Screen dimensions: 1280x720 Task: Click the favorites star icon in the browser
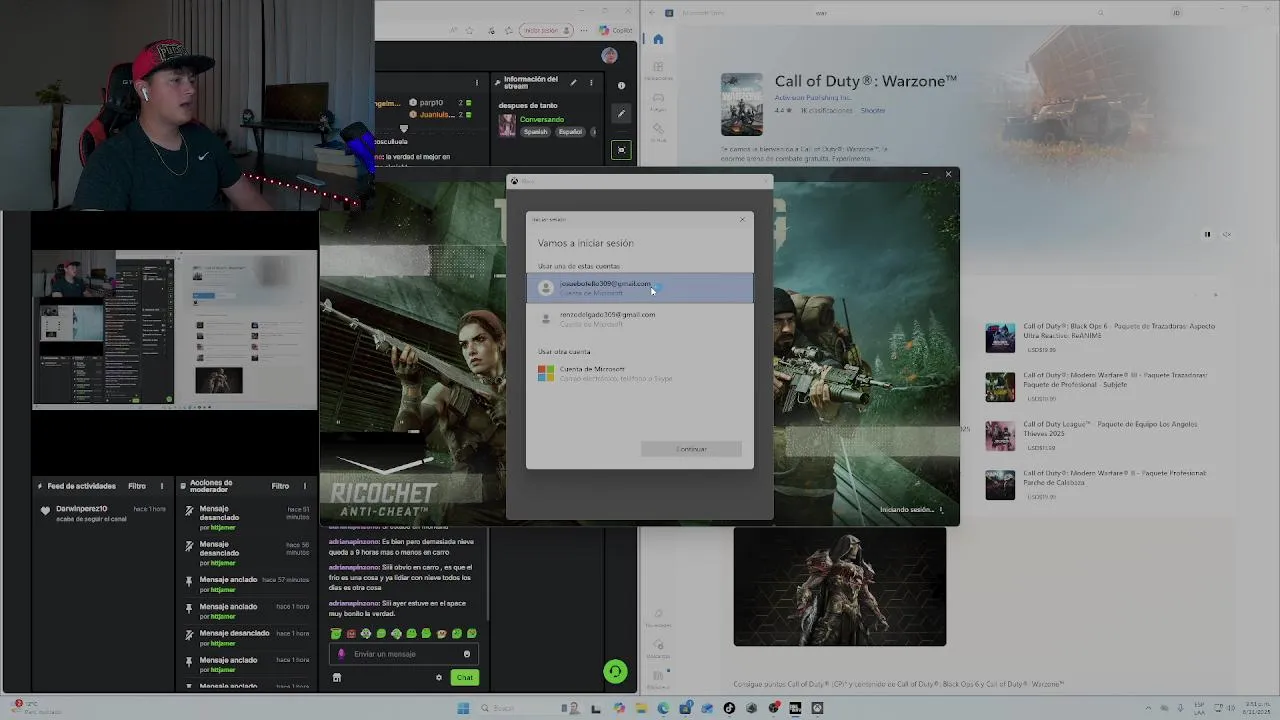(471, 30)
